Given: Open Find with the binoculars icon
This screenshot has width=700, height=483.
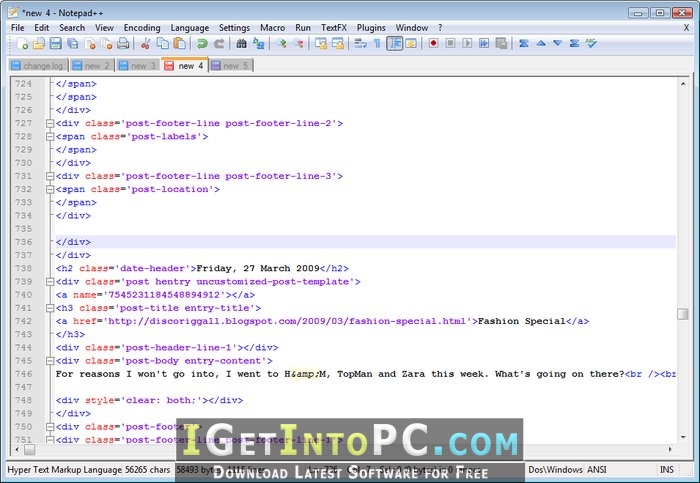Looking at the screenshot, I should pyautogui.click(x=242, y=43).
